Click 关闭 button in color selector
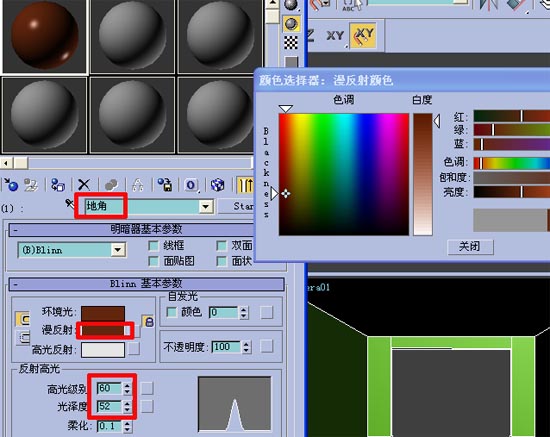Viewport: 550px width, 437px height. (470, 247)
